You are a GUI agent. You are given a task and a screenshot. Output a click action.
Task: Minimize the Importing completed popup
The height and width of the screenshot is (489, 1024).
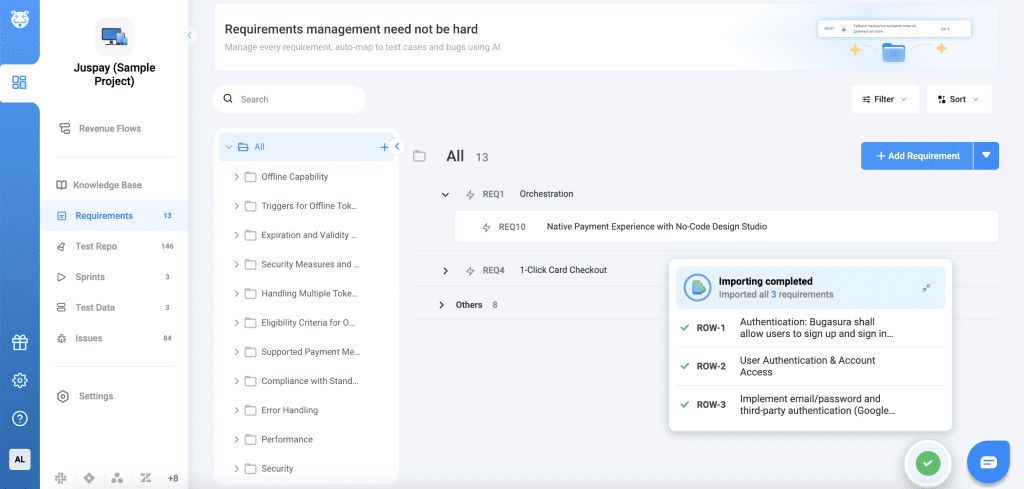(x=926, y=288)
